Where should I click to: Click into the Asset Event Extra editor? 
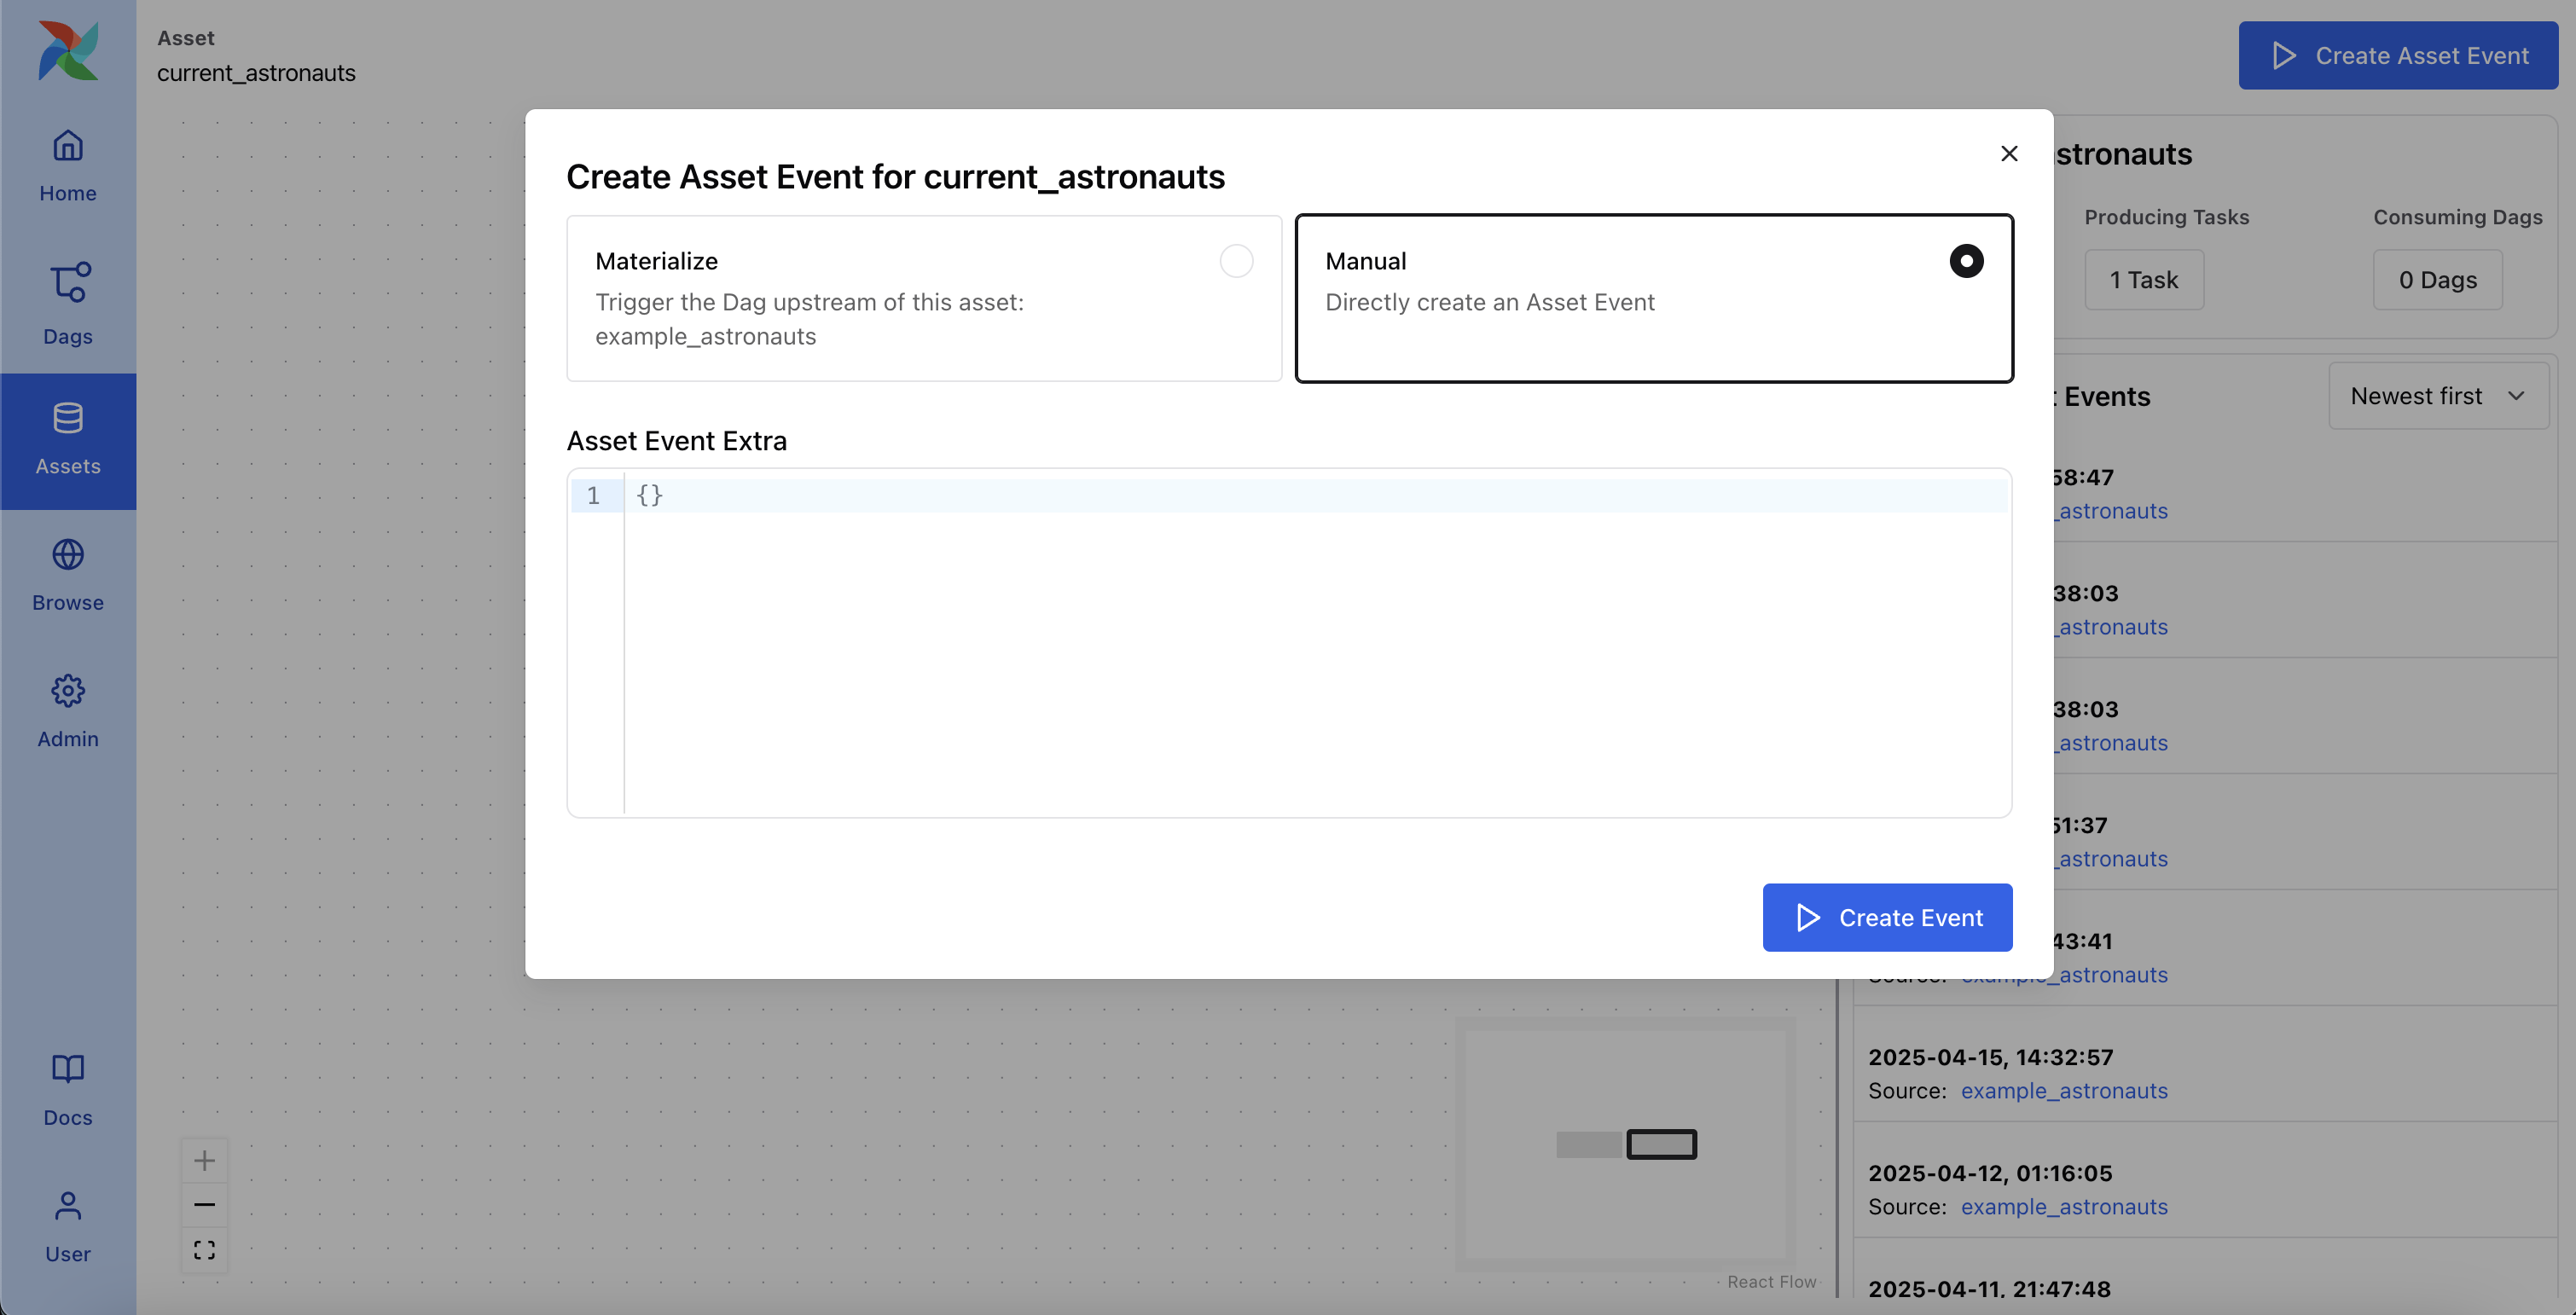pyautogui.click(x=1289, y=642)
